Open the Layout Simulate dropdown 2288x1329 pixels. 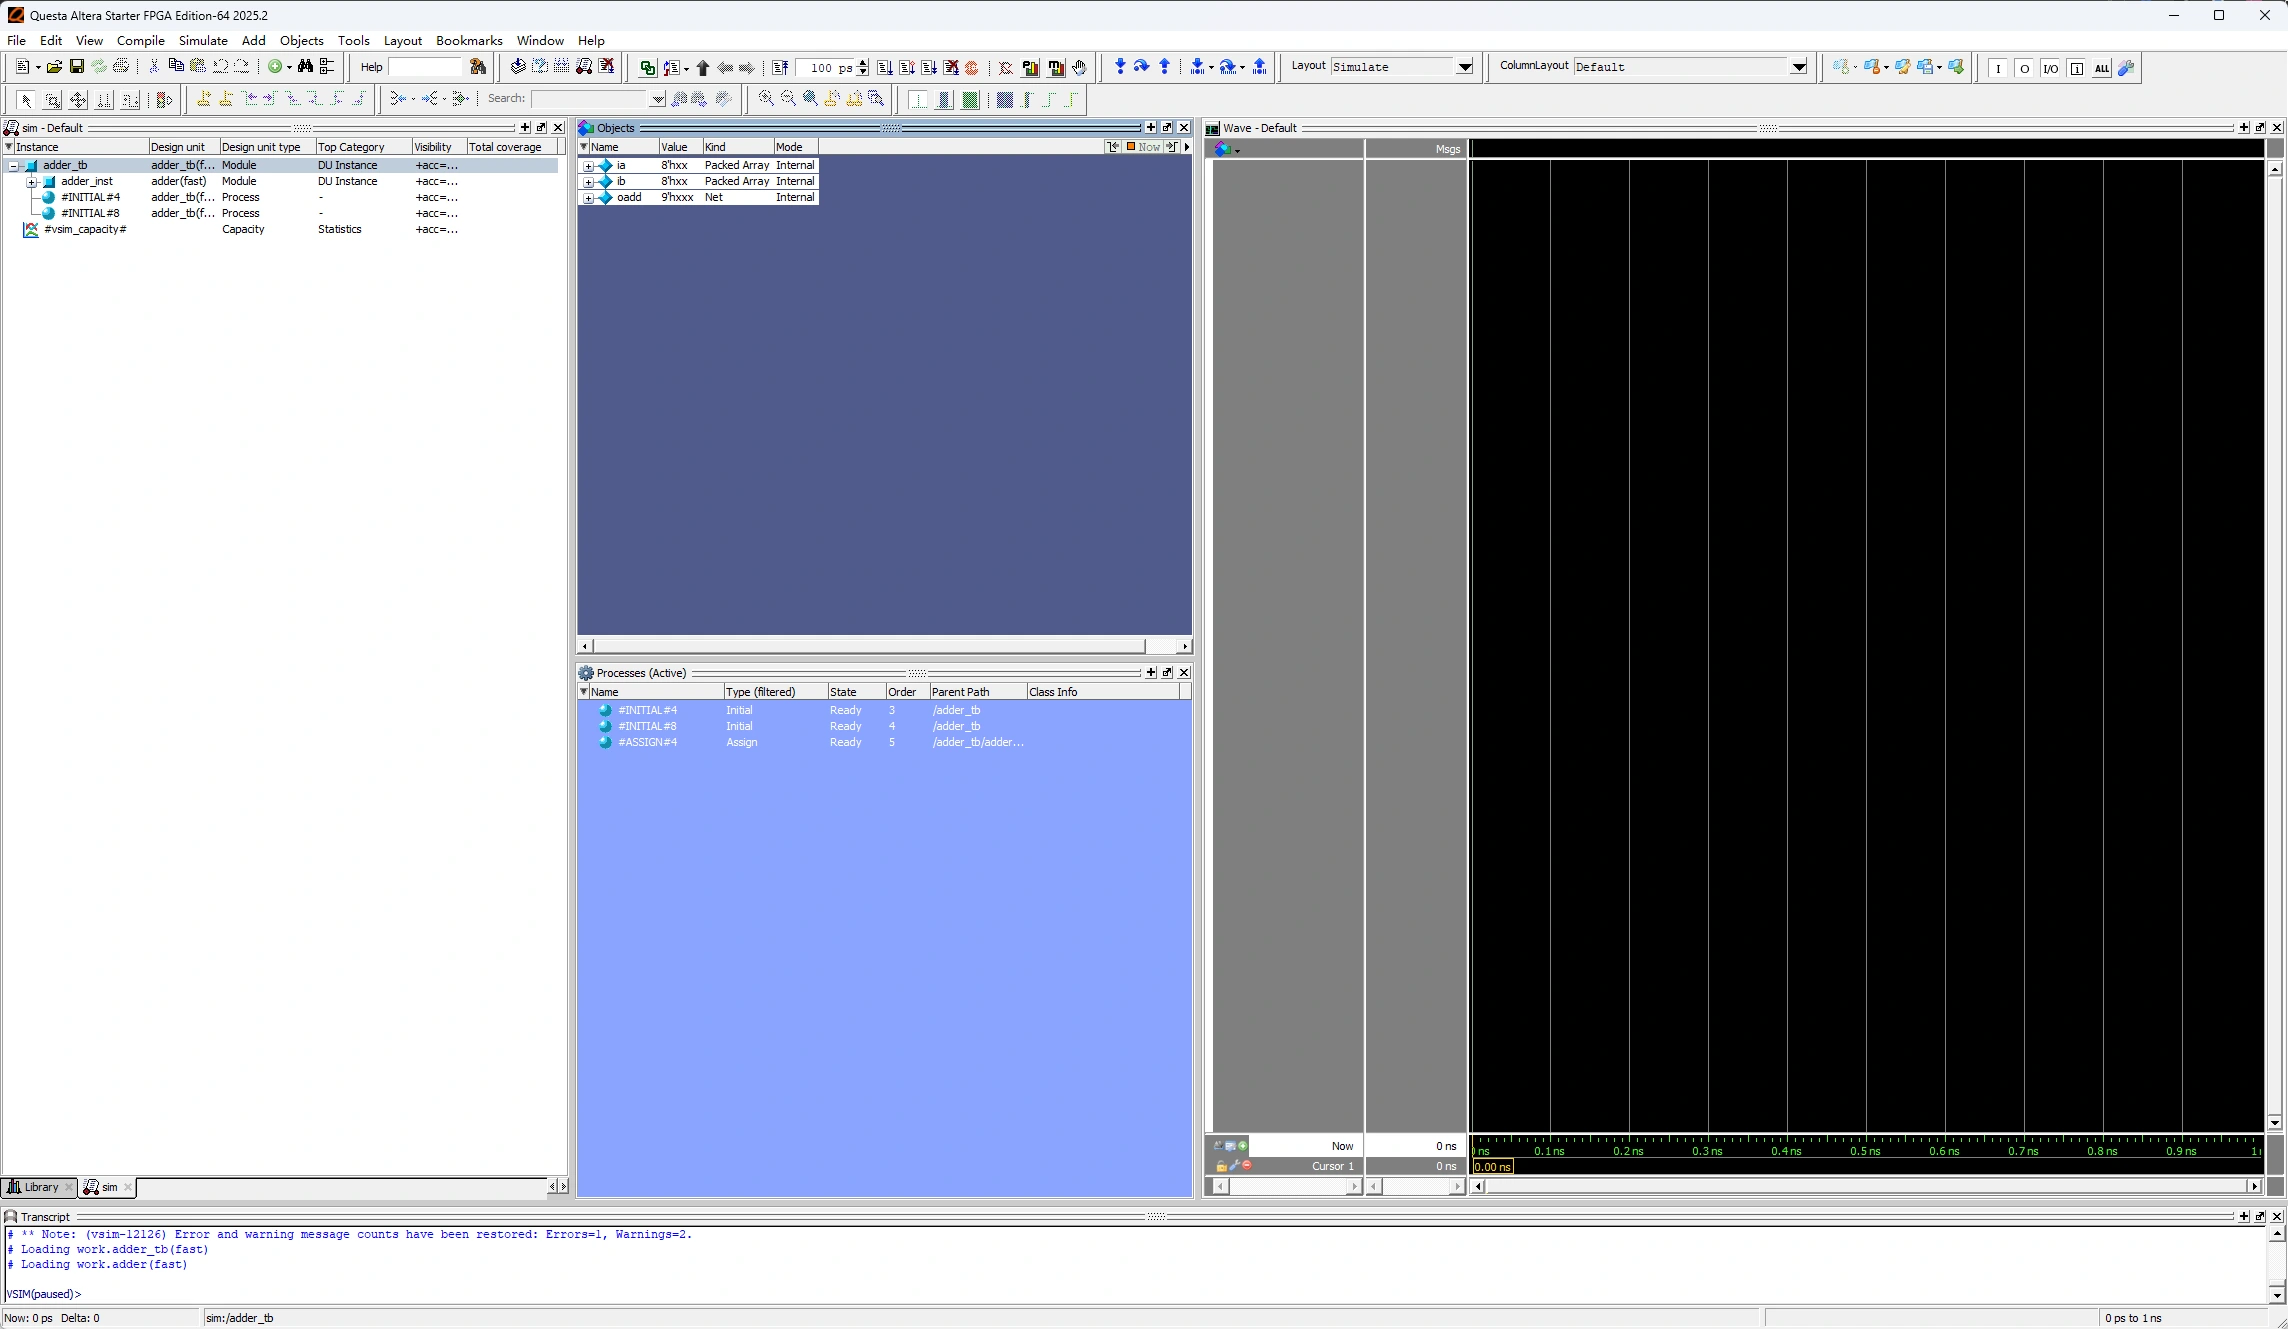point(1464,67)
